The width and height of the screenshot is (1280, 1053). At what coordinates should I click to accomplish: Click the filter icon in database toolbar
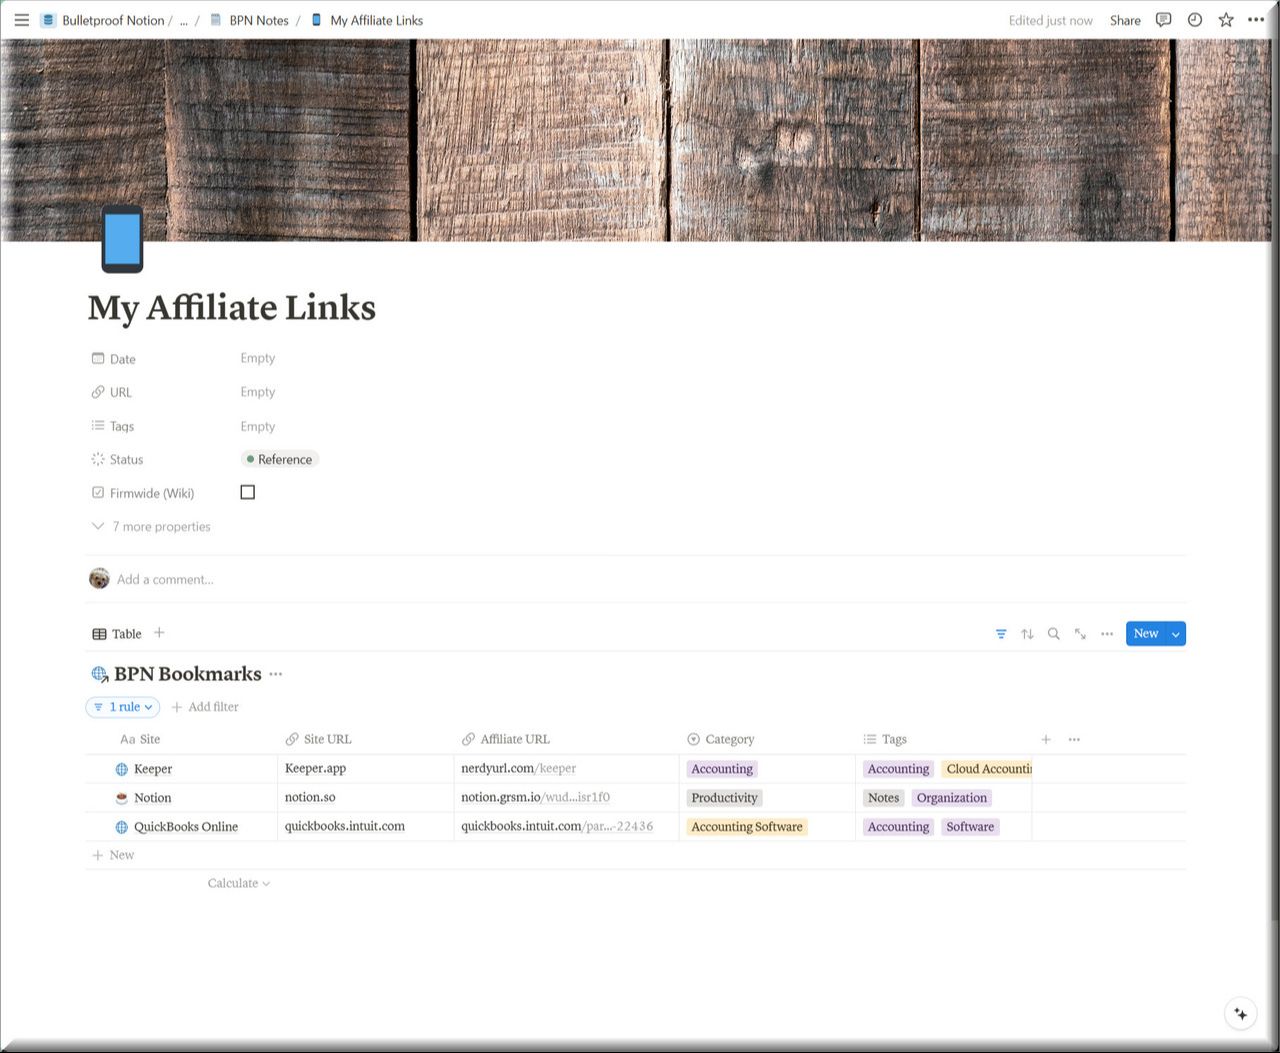click(x=1001, y=634)
